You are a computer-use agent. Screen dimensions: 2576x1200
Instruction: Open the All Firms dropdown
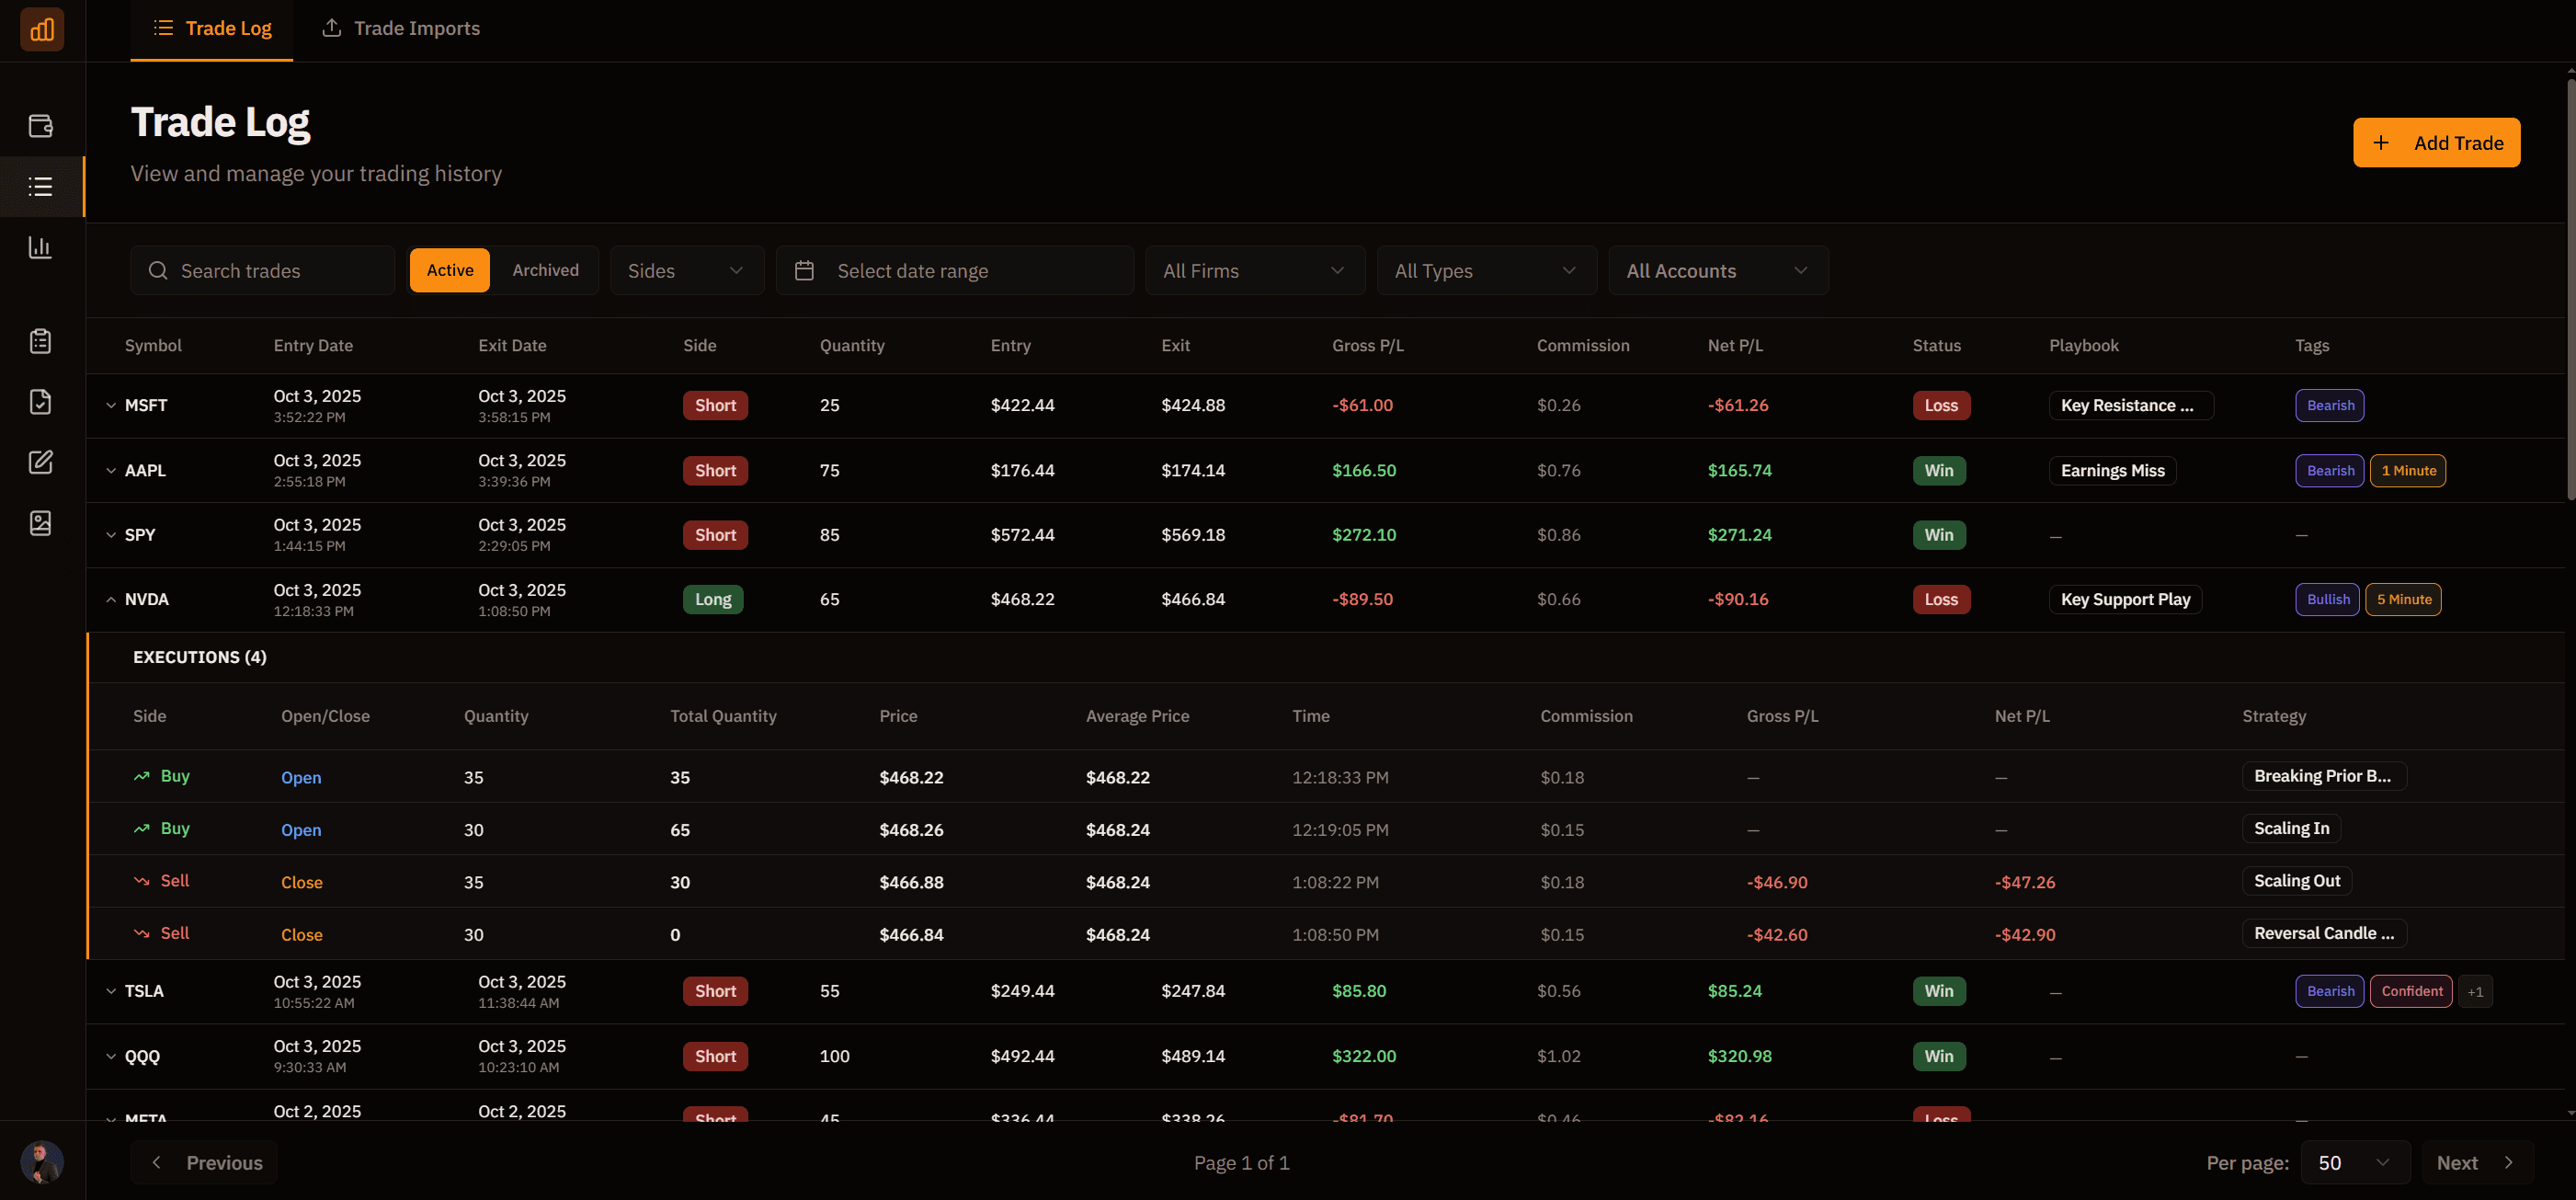(1255, 270)
